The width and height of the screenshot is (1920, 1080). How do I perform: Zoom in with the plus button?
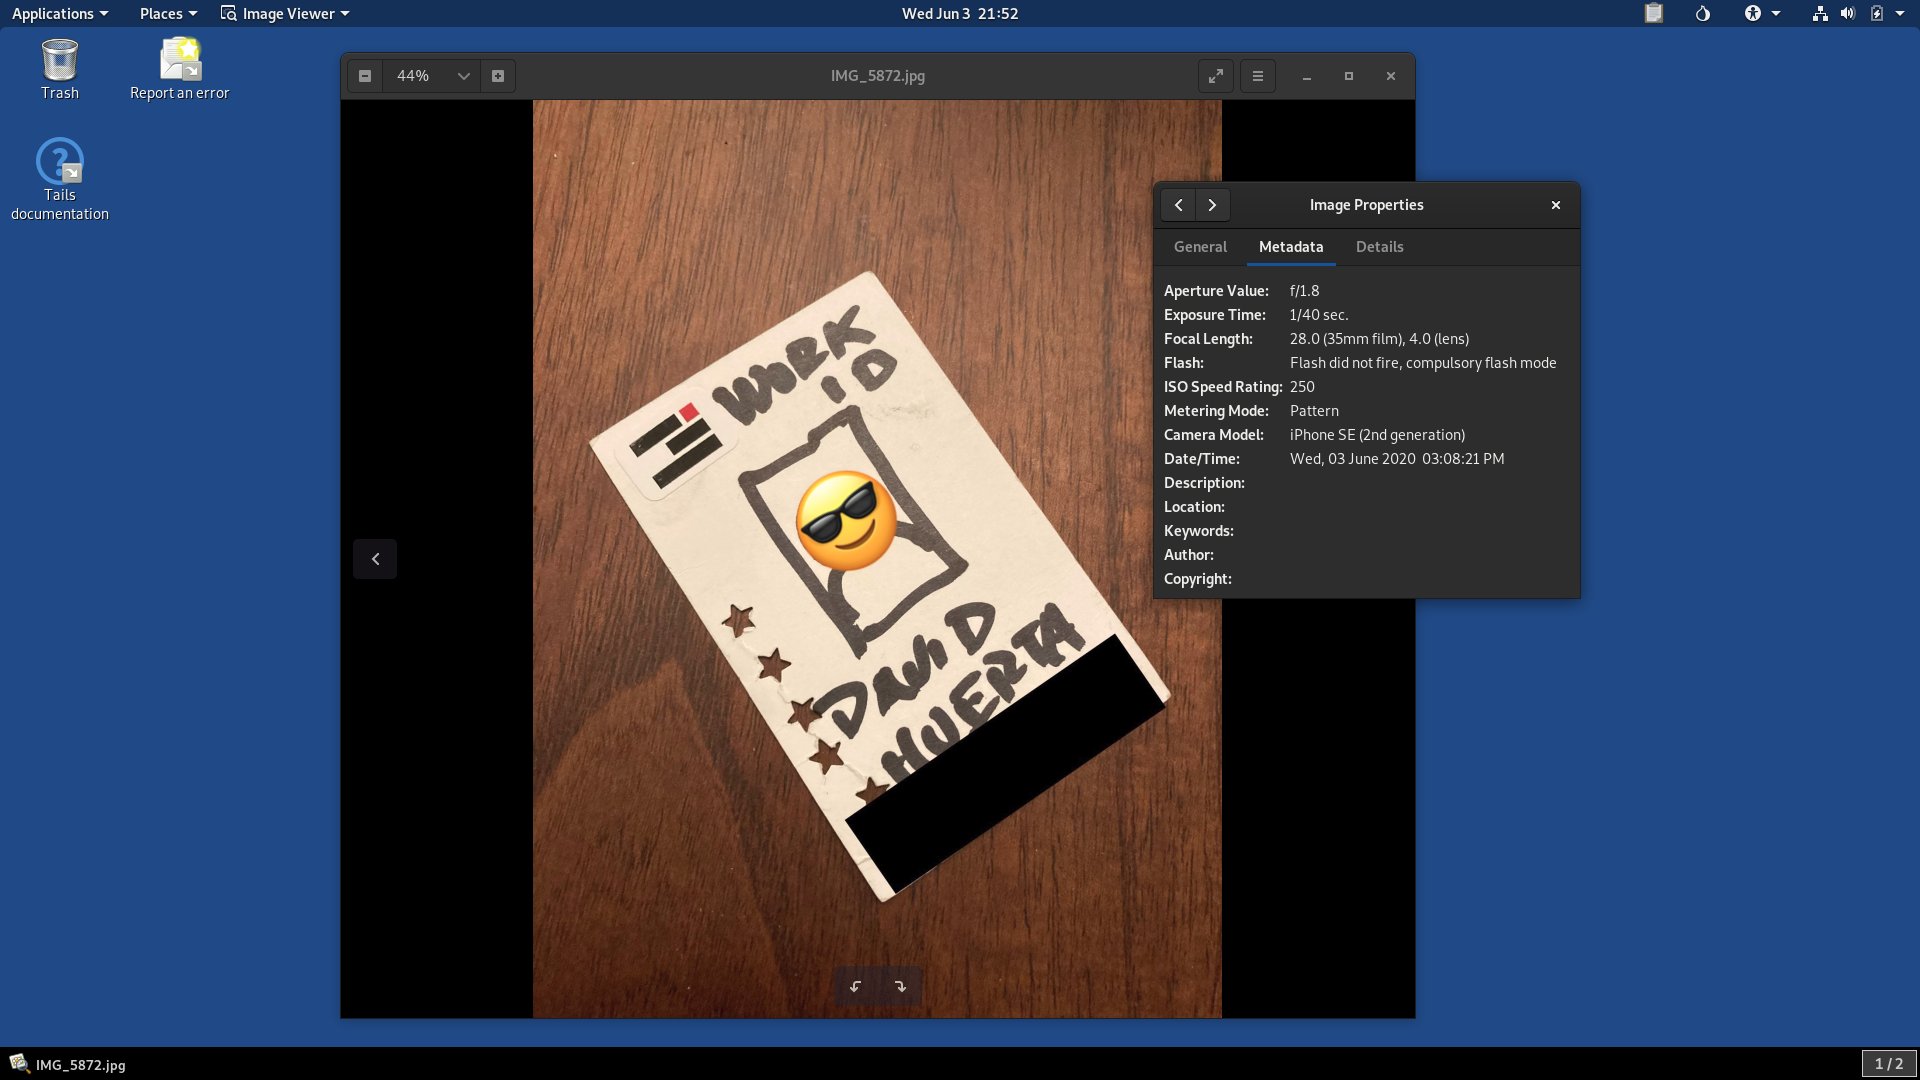tap(498, 76)
